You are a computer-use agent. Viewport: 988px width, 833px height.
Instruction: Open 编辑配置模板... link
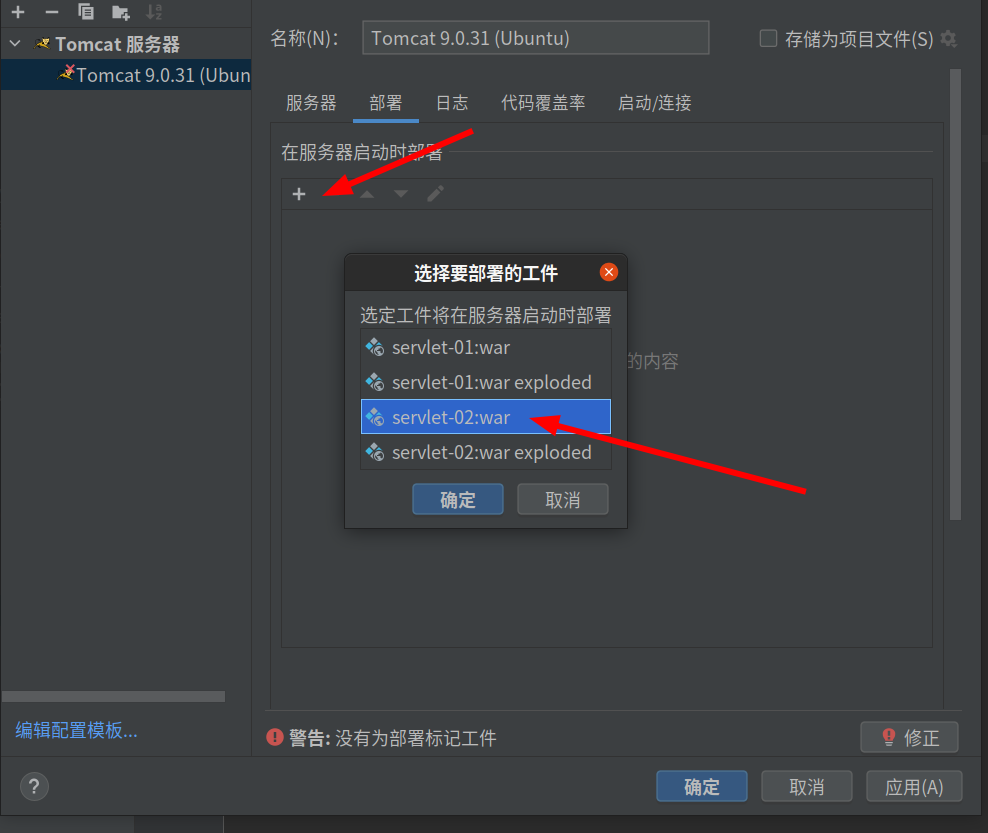coord(76,730)
